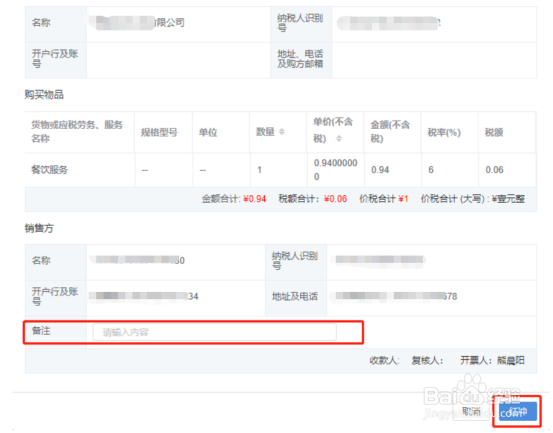Click the 收款人 label
Viewport: 553px width, 433px height.
384,360
